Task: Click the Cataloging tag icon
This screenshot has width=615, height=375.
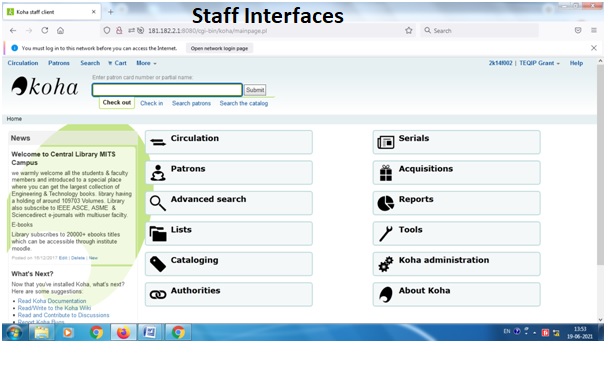Action: point(158,264)
